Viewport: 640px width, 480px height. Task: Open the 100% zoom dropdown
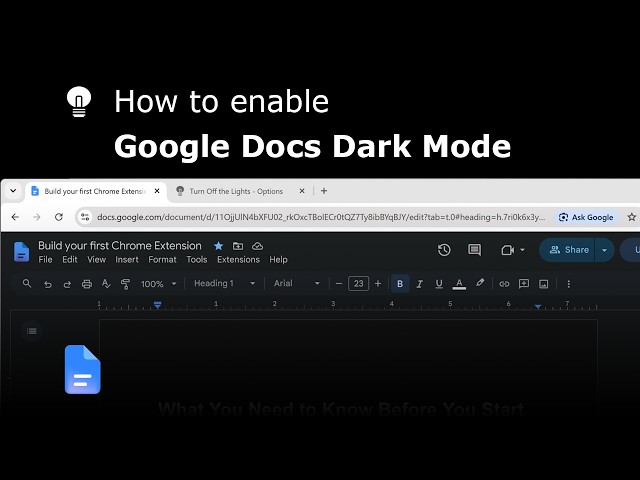click(158, 284)
